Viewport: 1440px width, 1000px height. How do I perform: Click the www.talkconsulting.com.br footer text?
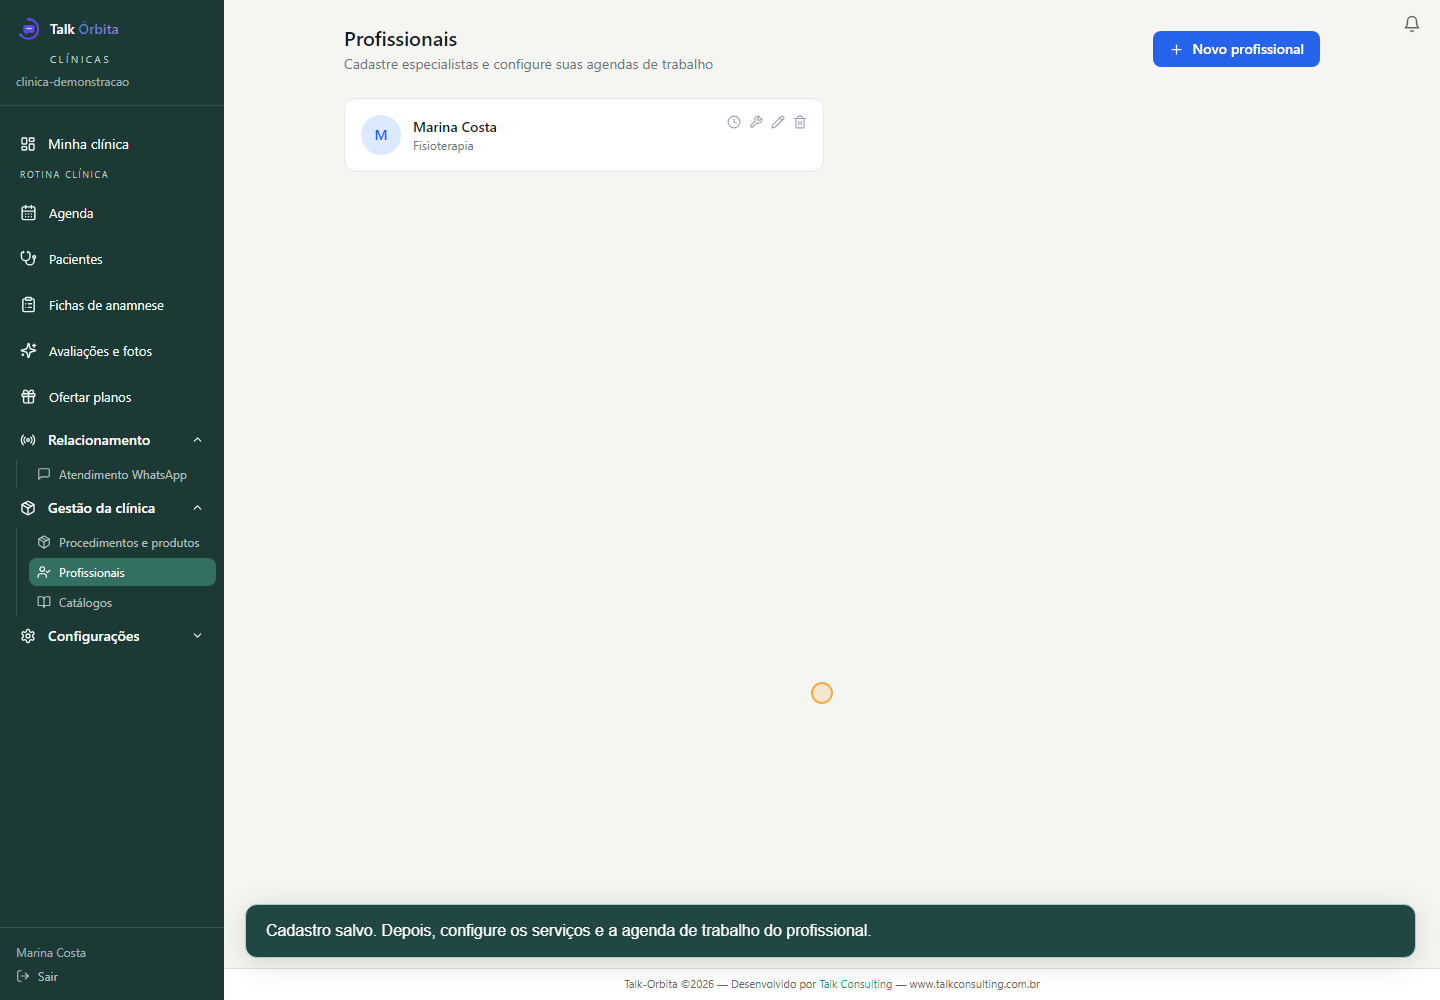[974, 984]
